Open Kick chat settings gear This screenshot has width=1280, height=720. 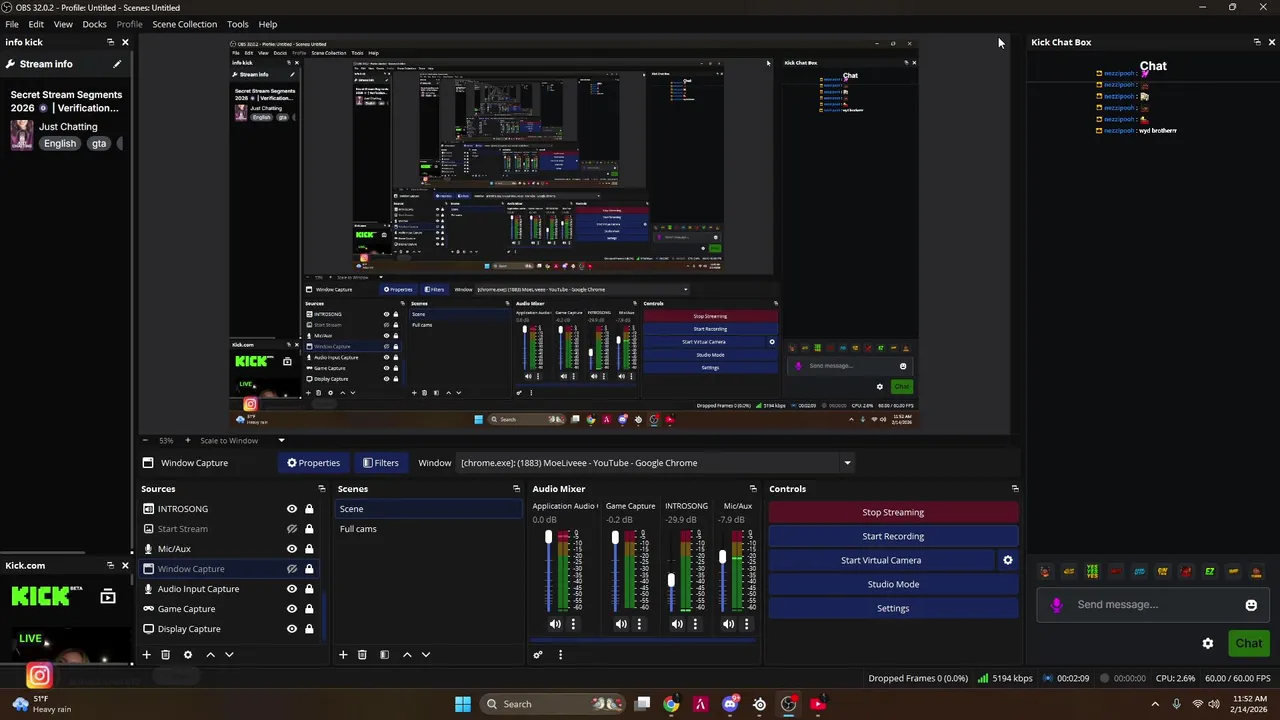(1208, 643)
